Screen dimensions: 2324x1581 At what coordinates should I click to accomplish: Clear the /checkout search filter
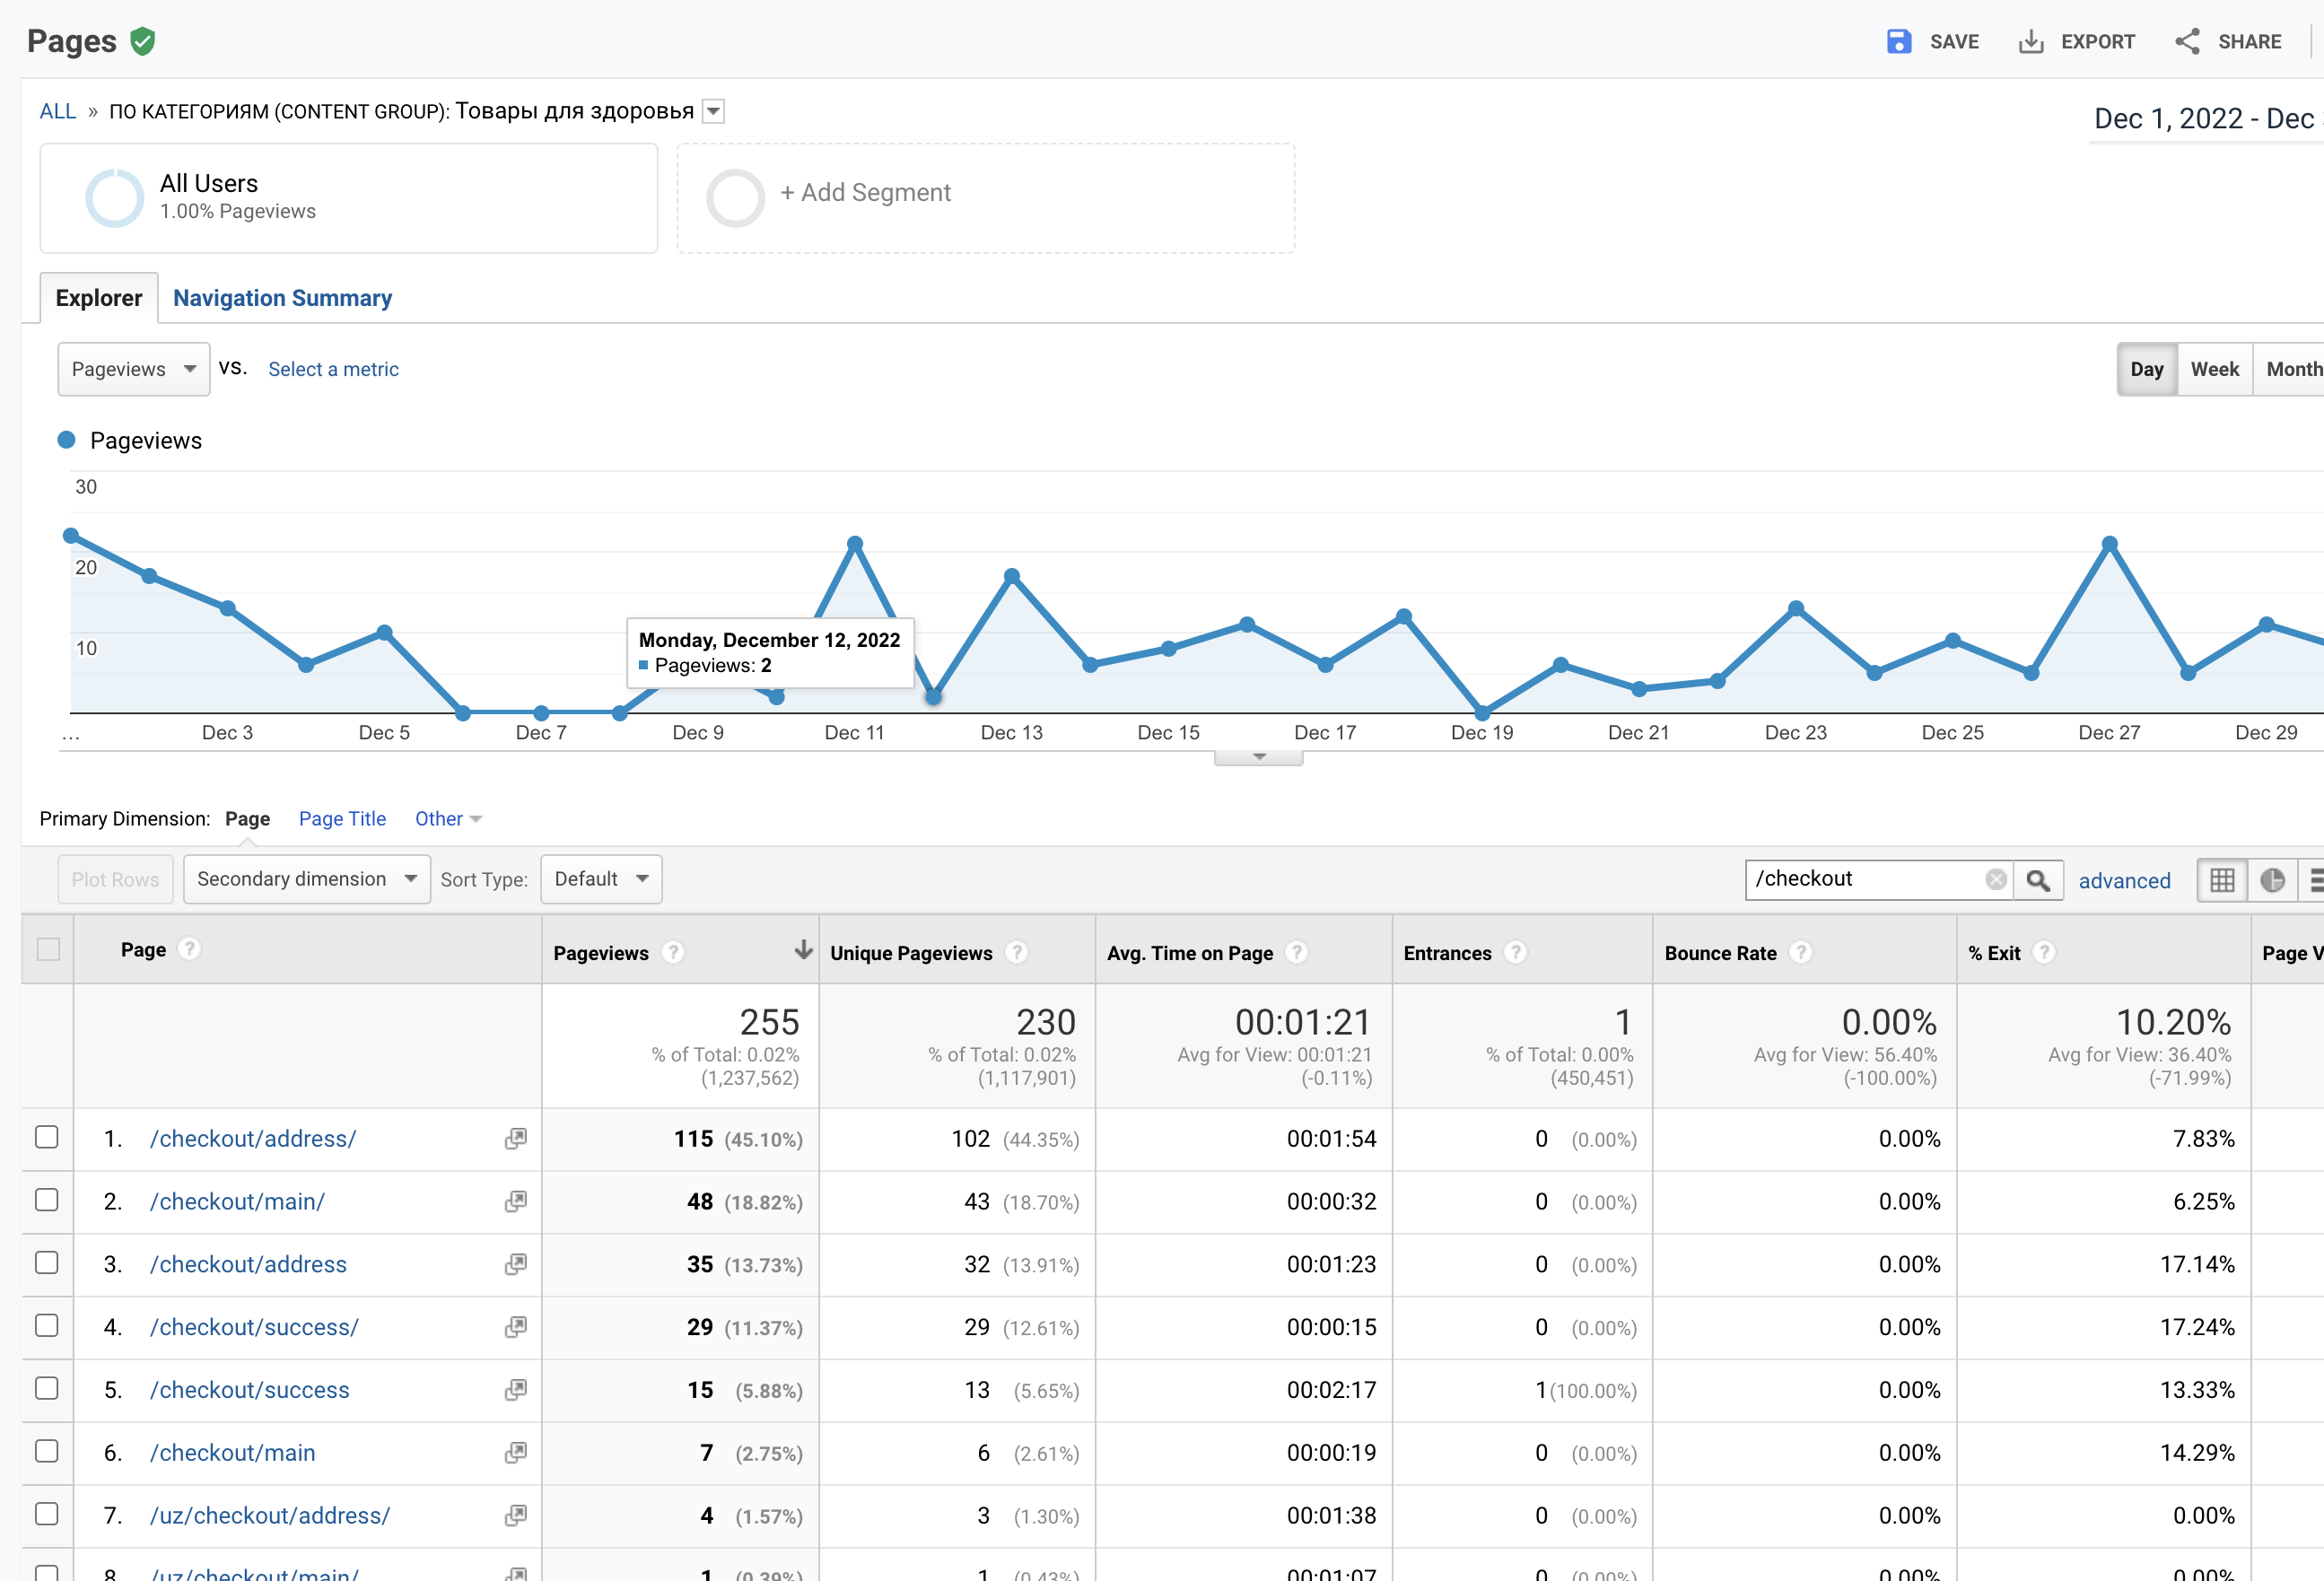pos(1995,879)
